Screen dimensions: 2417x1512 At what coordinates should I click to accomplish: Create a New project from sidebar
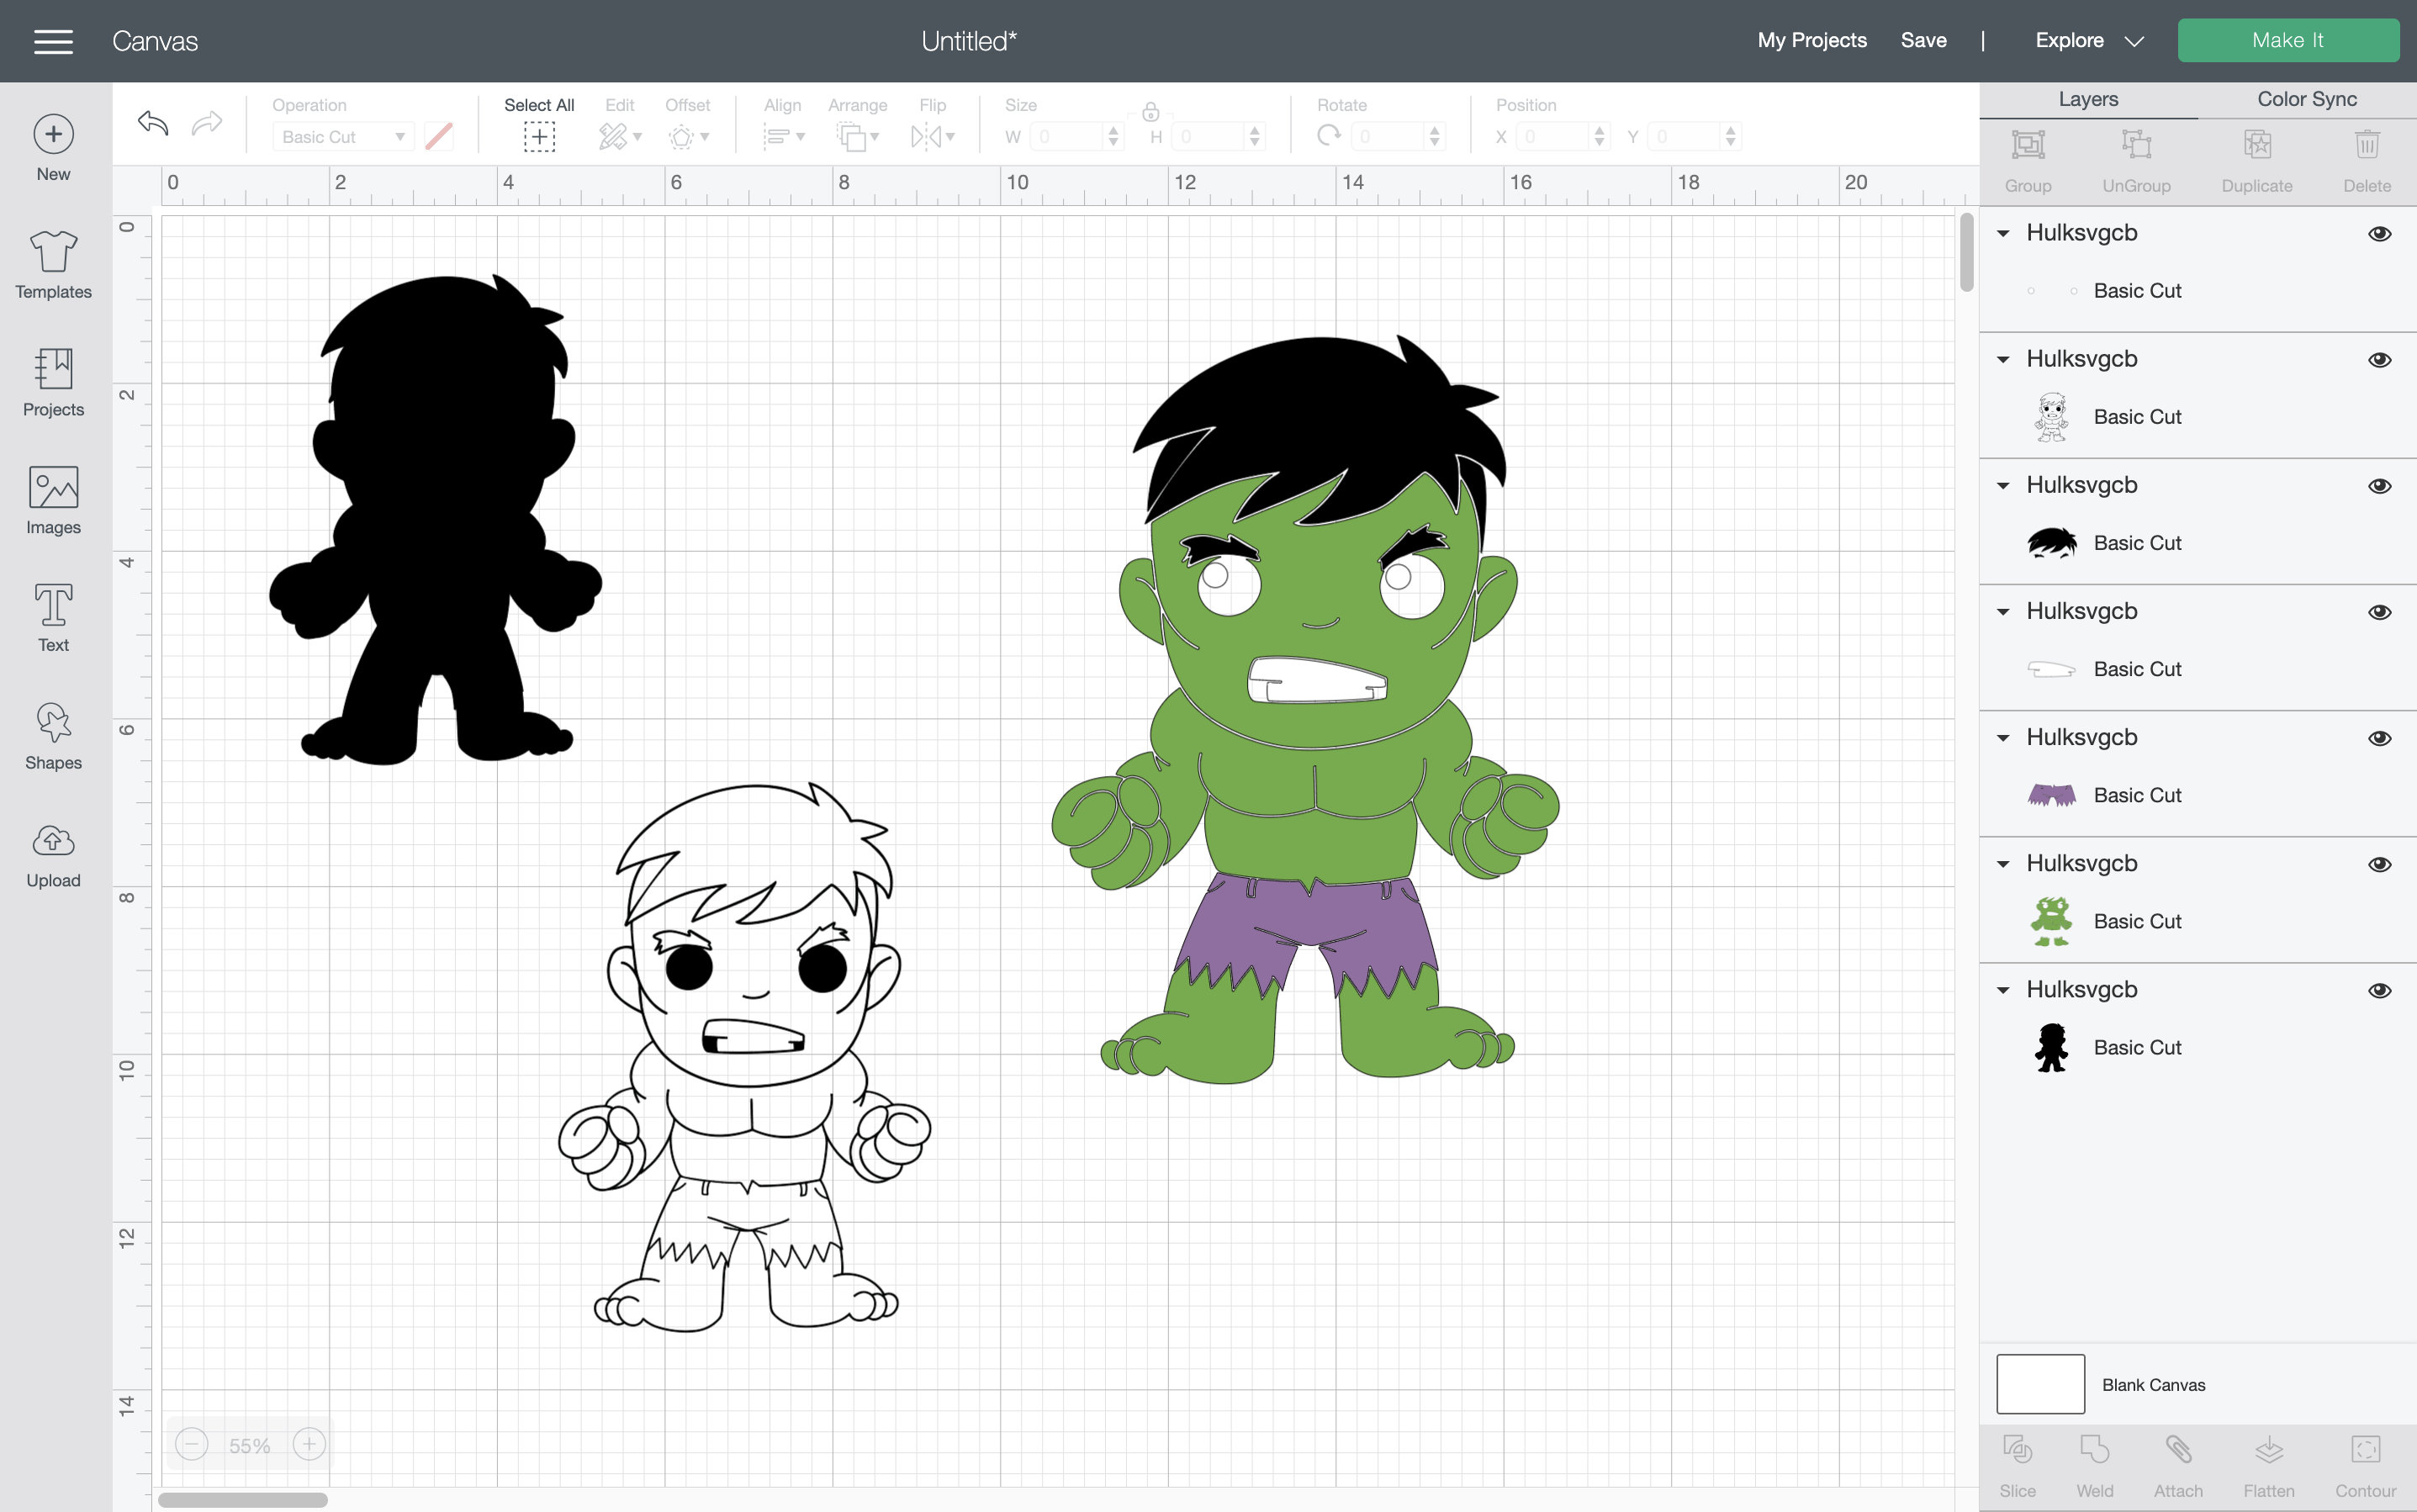(x=53, y=148)
